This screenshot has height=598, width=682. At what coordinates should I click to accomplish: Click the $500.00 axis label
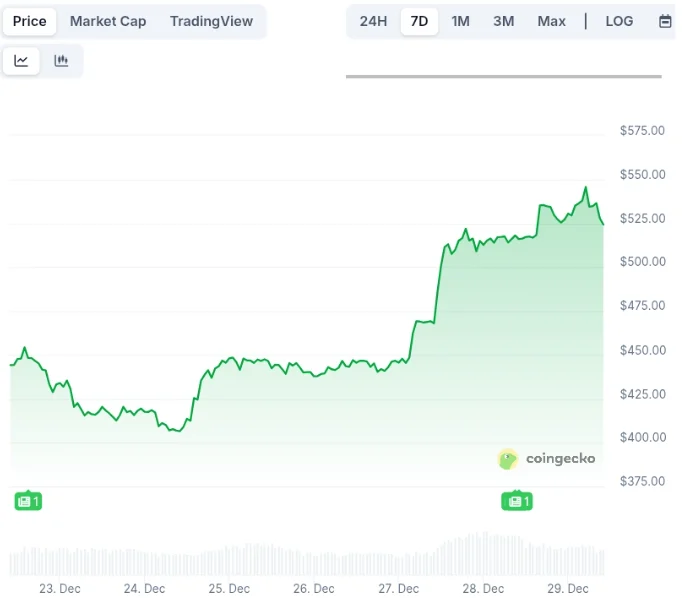643,261
